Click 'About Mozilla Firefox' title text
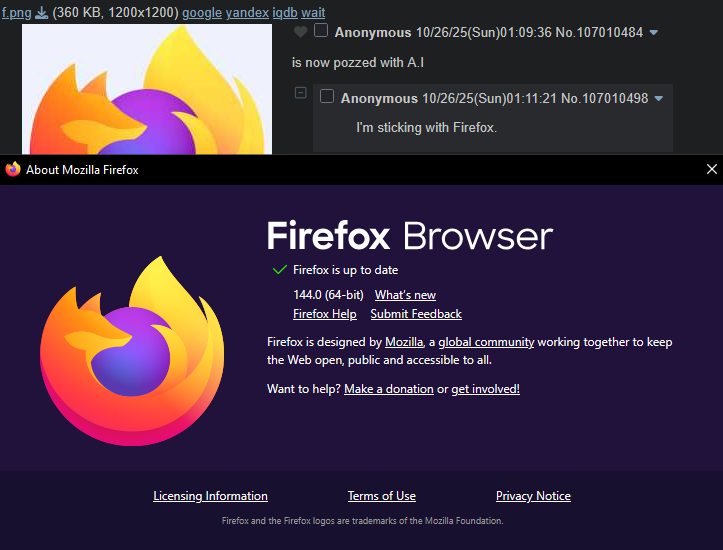Viewport: 723px width, 550px height. coord(82,170)
